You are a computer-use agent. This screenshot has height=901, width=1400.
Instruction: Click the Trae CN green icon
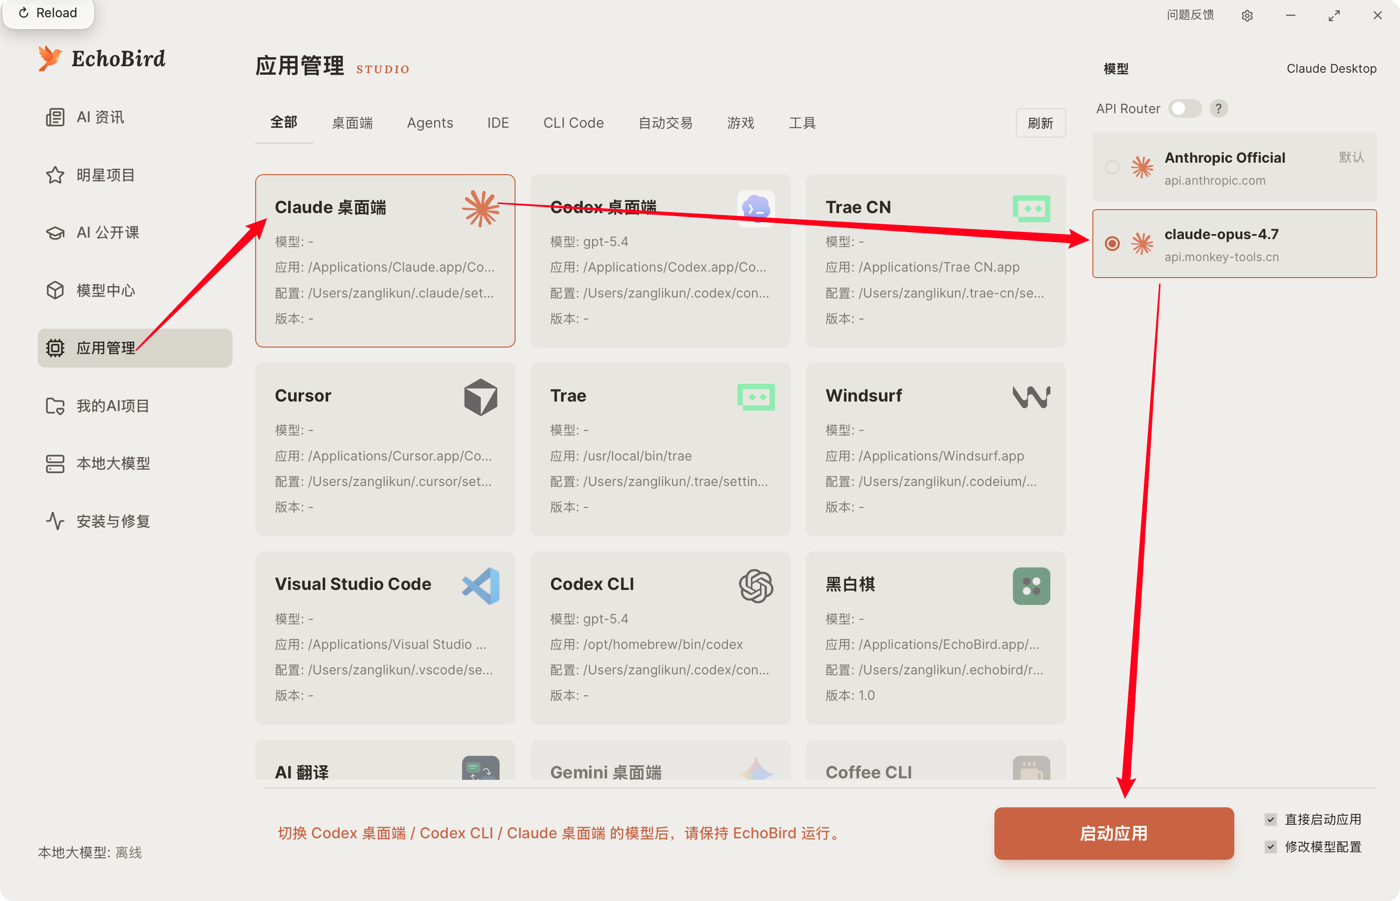pyautogui.click(x=1031, y=208)
